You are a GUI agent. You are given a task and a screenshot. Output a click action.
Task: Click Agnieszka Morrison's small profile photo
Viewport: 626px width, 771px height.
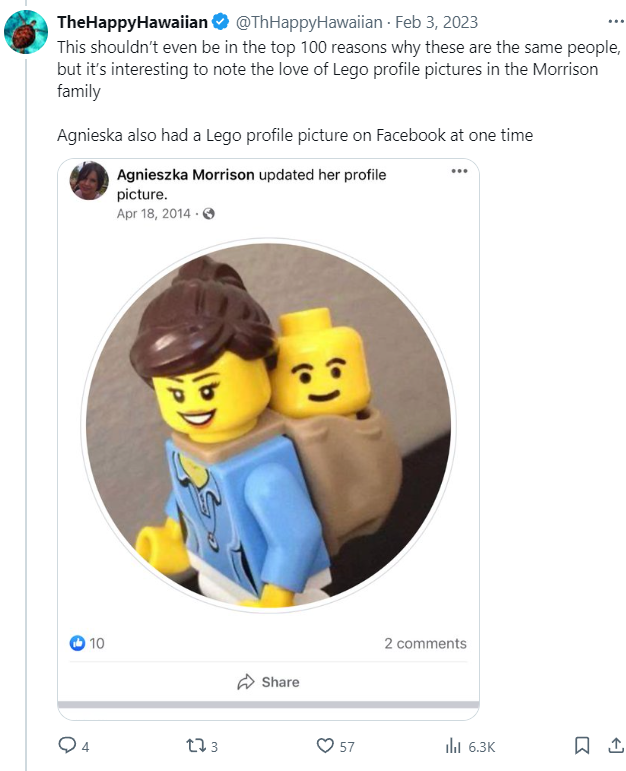tap(89, 180)
